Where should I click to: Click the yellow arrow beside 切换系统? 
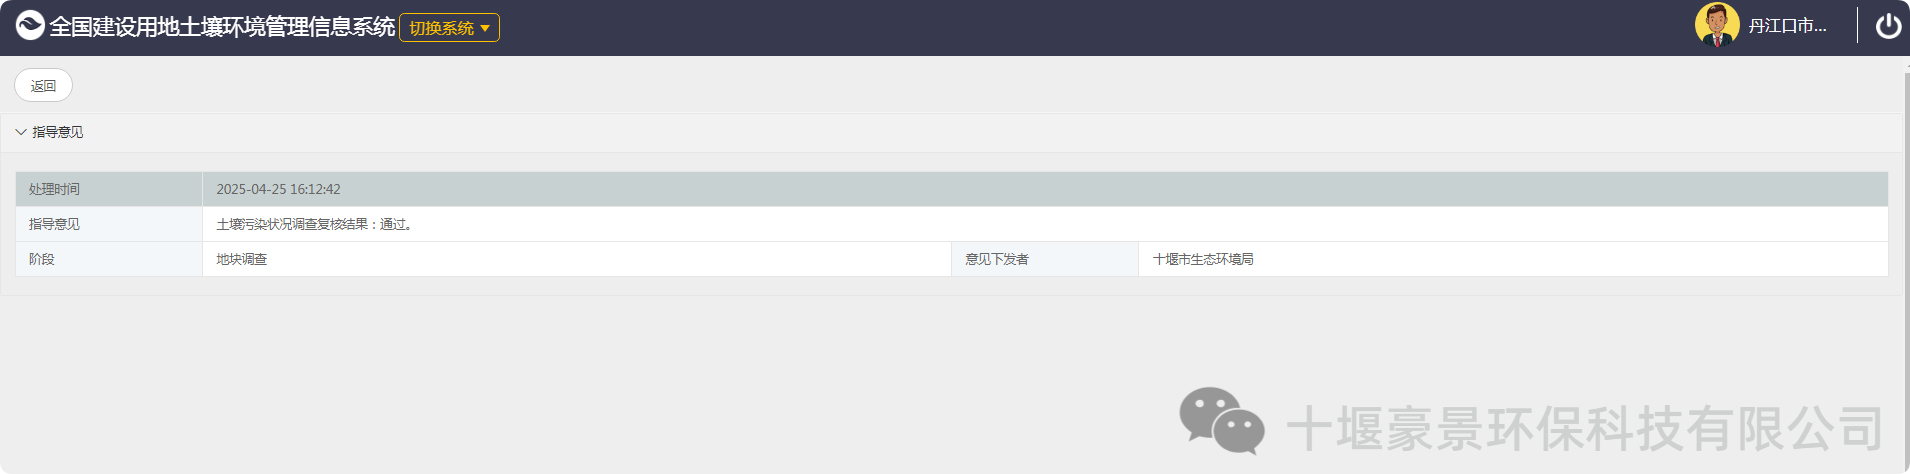click(485, 28)
